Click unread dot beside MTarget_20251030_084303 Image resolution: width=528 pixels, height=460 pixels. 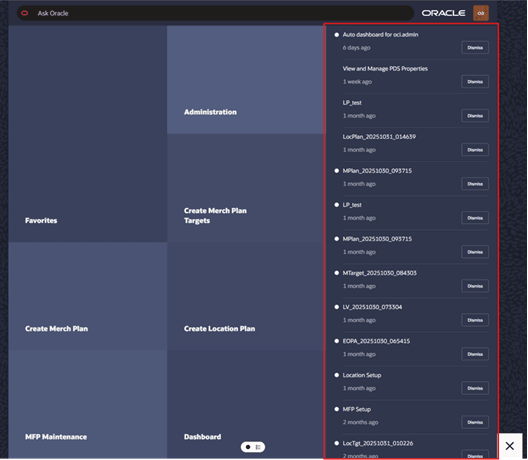pos(336,273)
